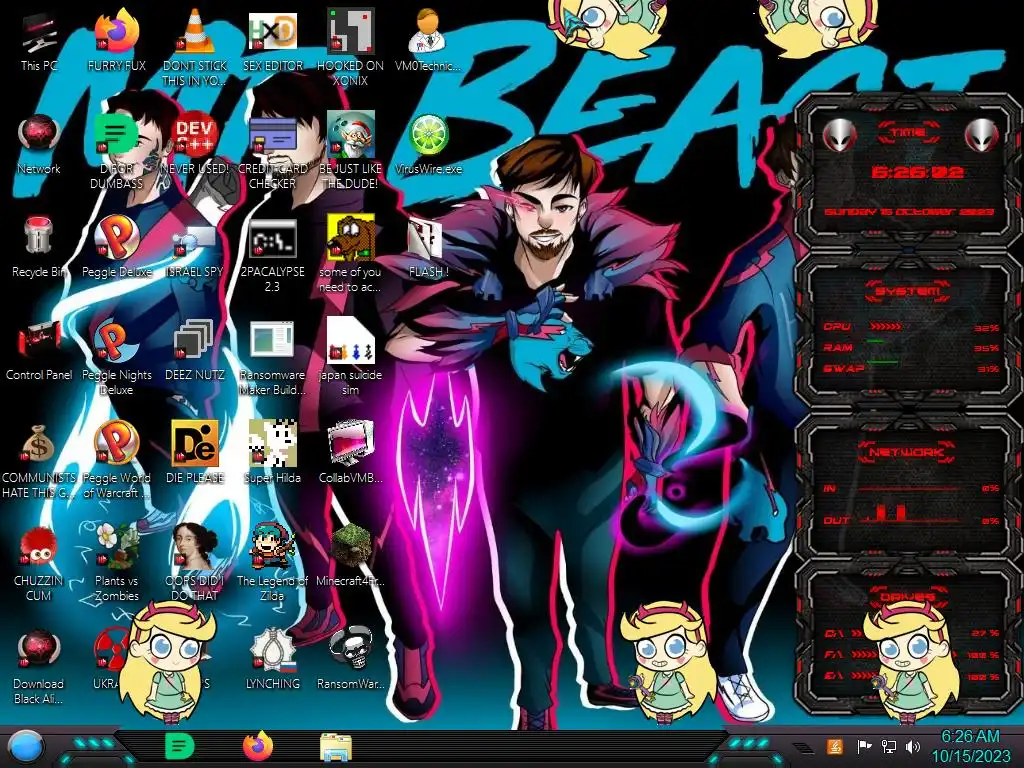Launch The Legend of Zilda shortcut
The height and width of the screenshot is (768, 1024).
(272, 563)
